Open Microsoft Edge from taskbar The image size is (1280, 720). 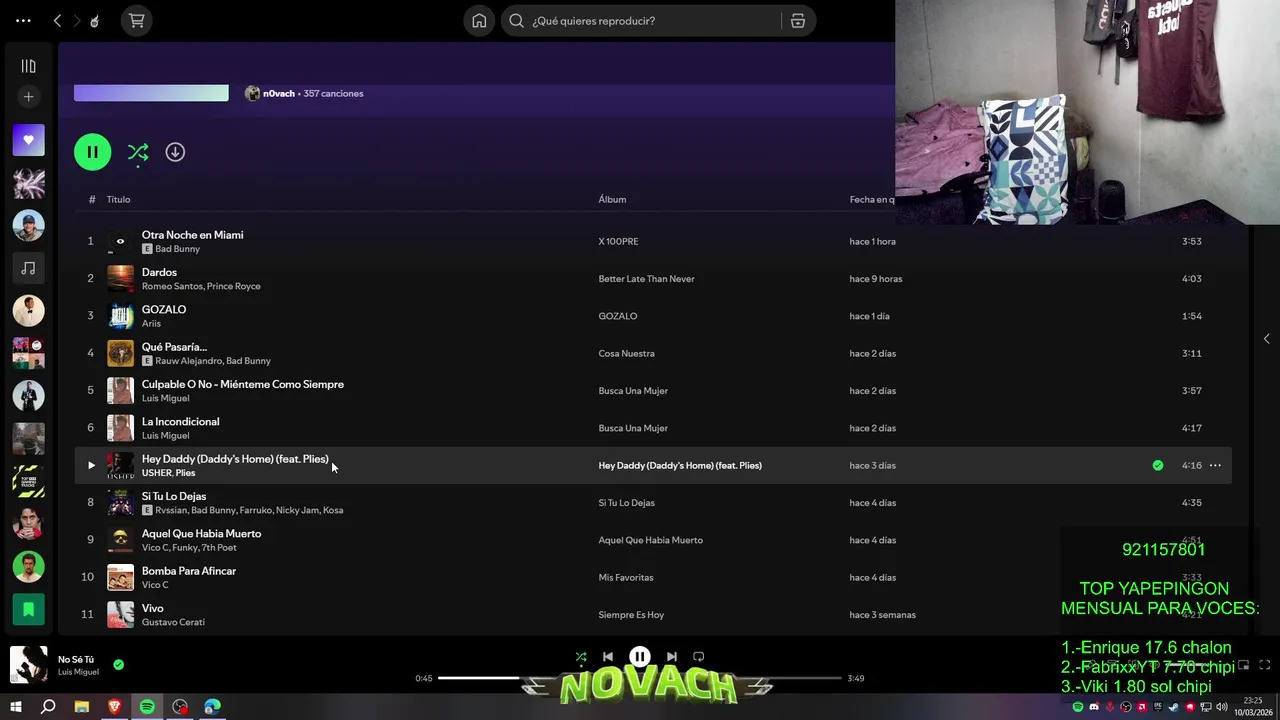212,707
